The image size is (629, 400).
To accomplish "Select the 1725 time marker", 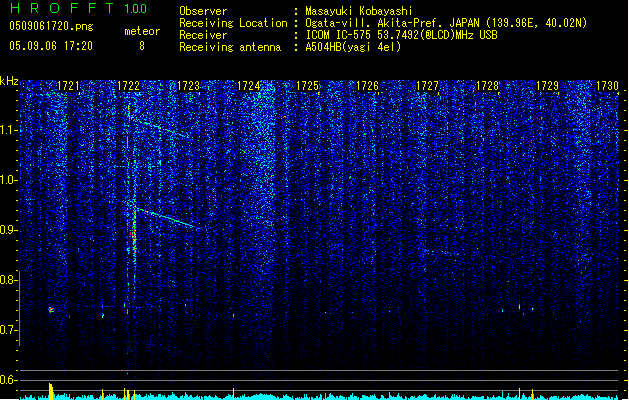I will (x=308, y=86).
